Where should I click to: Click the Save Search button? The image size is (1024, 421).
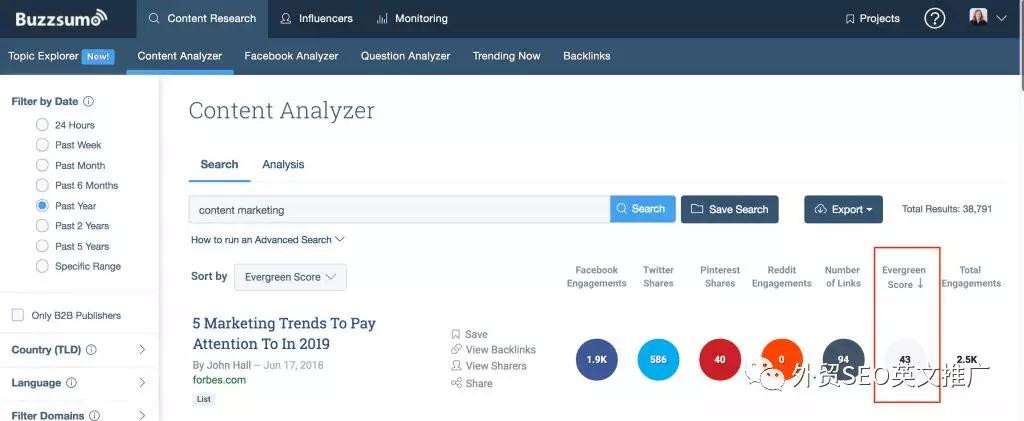pyautogui.click(x=729, y=210)
